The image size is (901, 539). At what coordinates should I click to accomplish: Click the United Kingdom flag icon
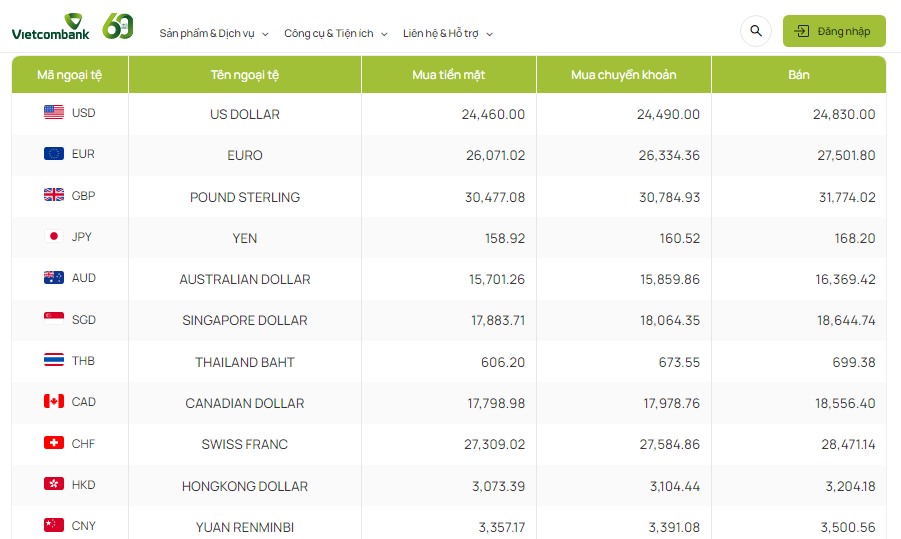54,196
